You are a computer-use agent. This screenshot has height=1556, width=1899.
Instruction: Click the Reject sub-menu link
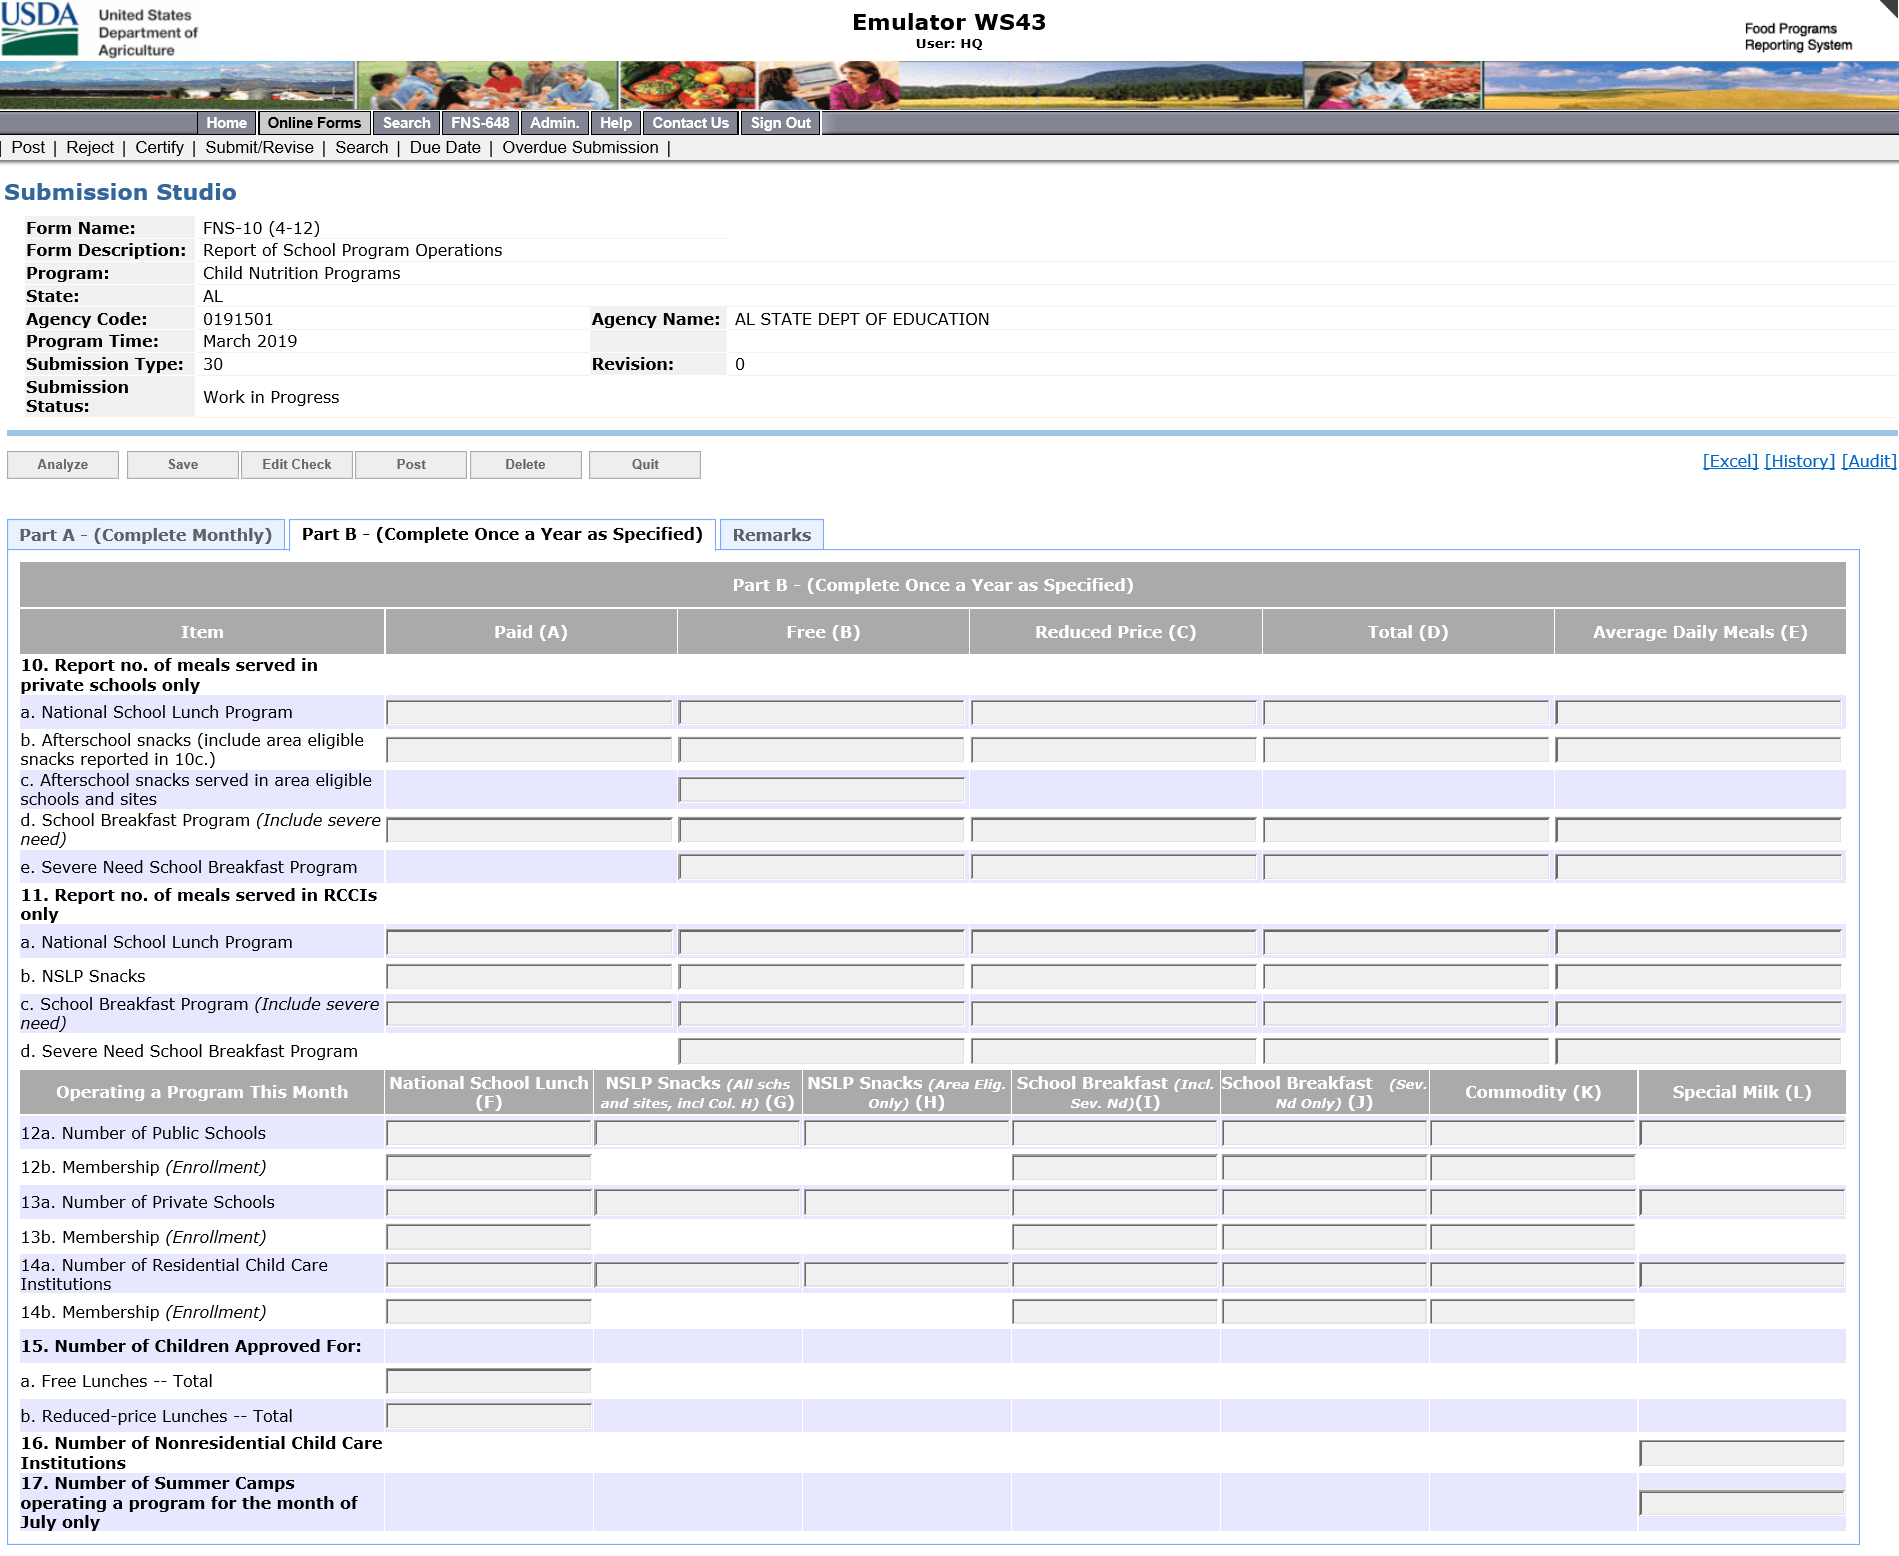click(90, 148)
